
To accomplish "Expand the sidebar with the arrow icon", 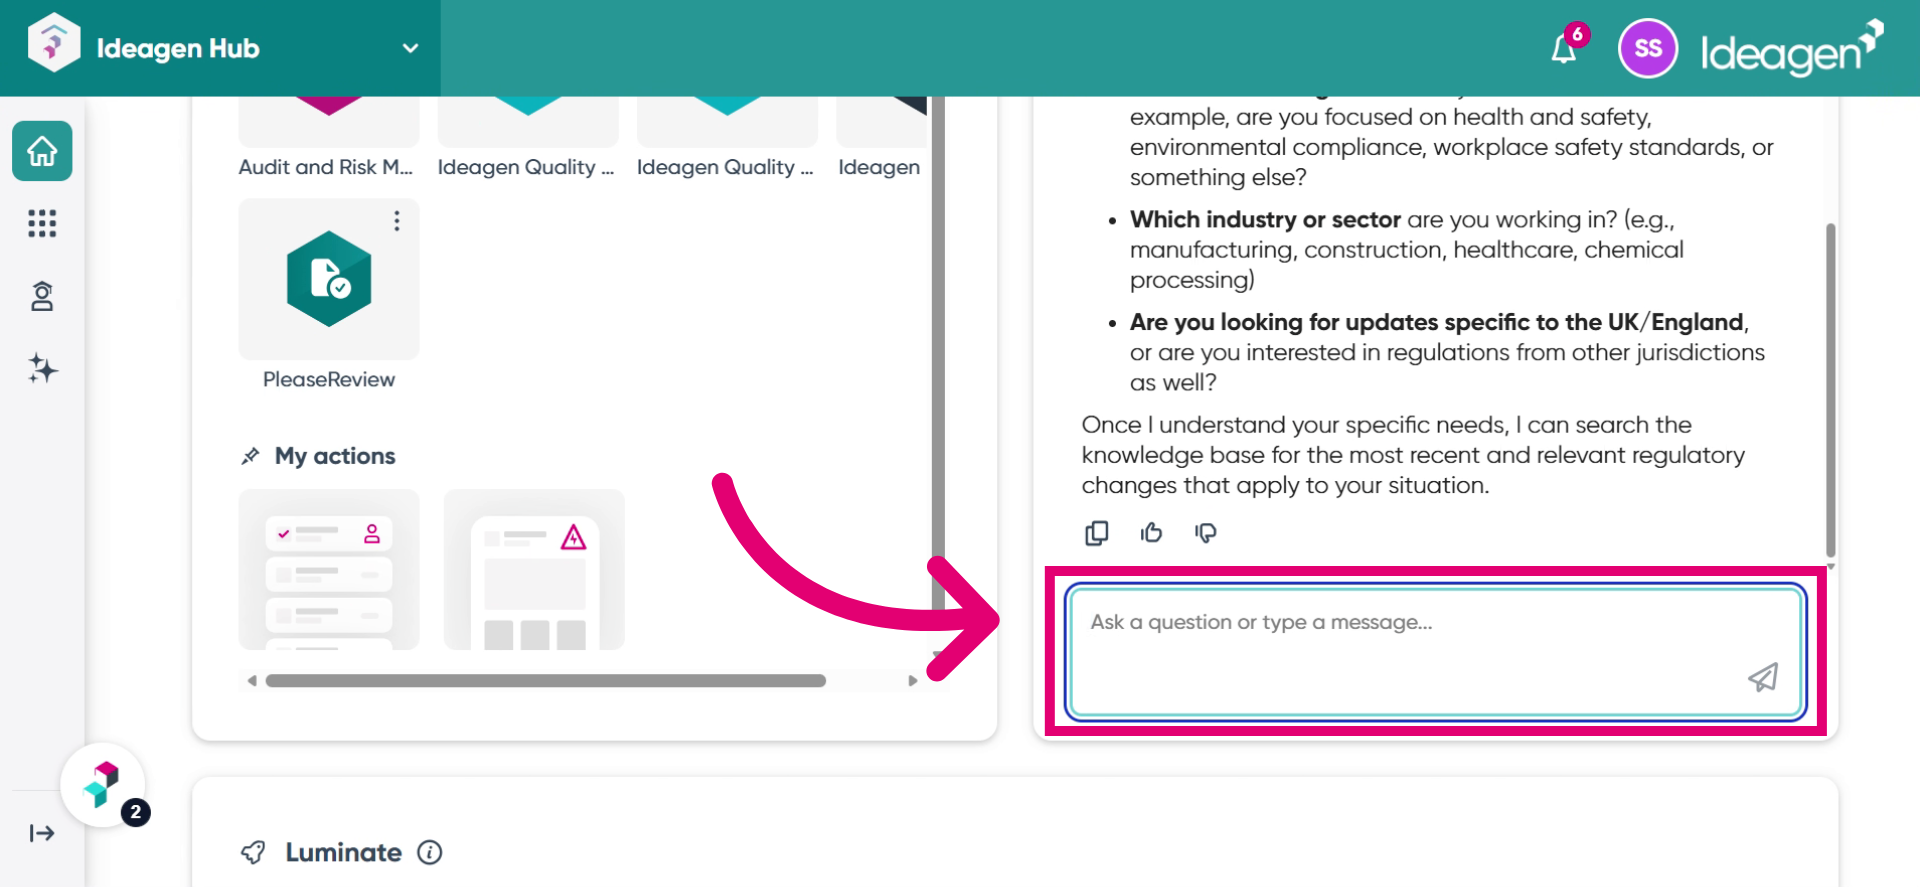I will click(x=42, y=833).
